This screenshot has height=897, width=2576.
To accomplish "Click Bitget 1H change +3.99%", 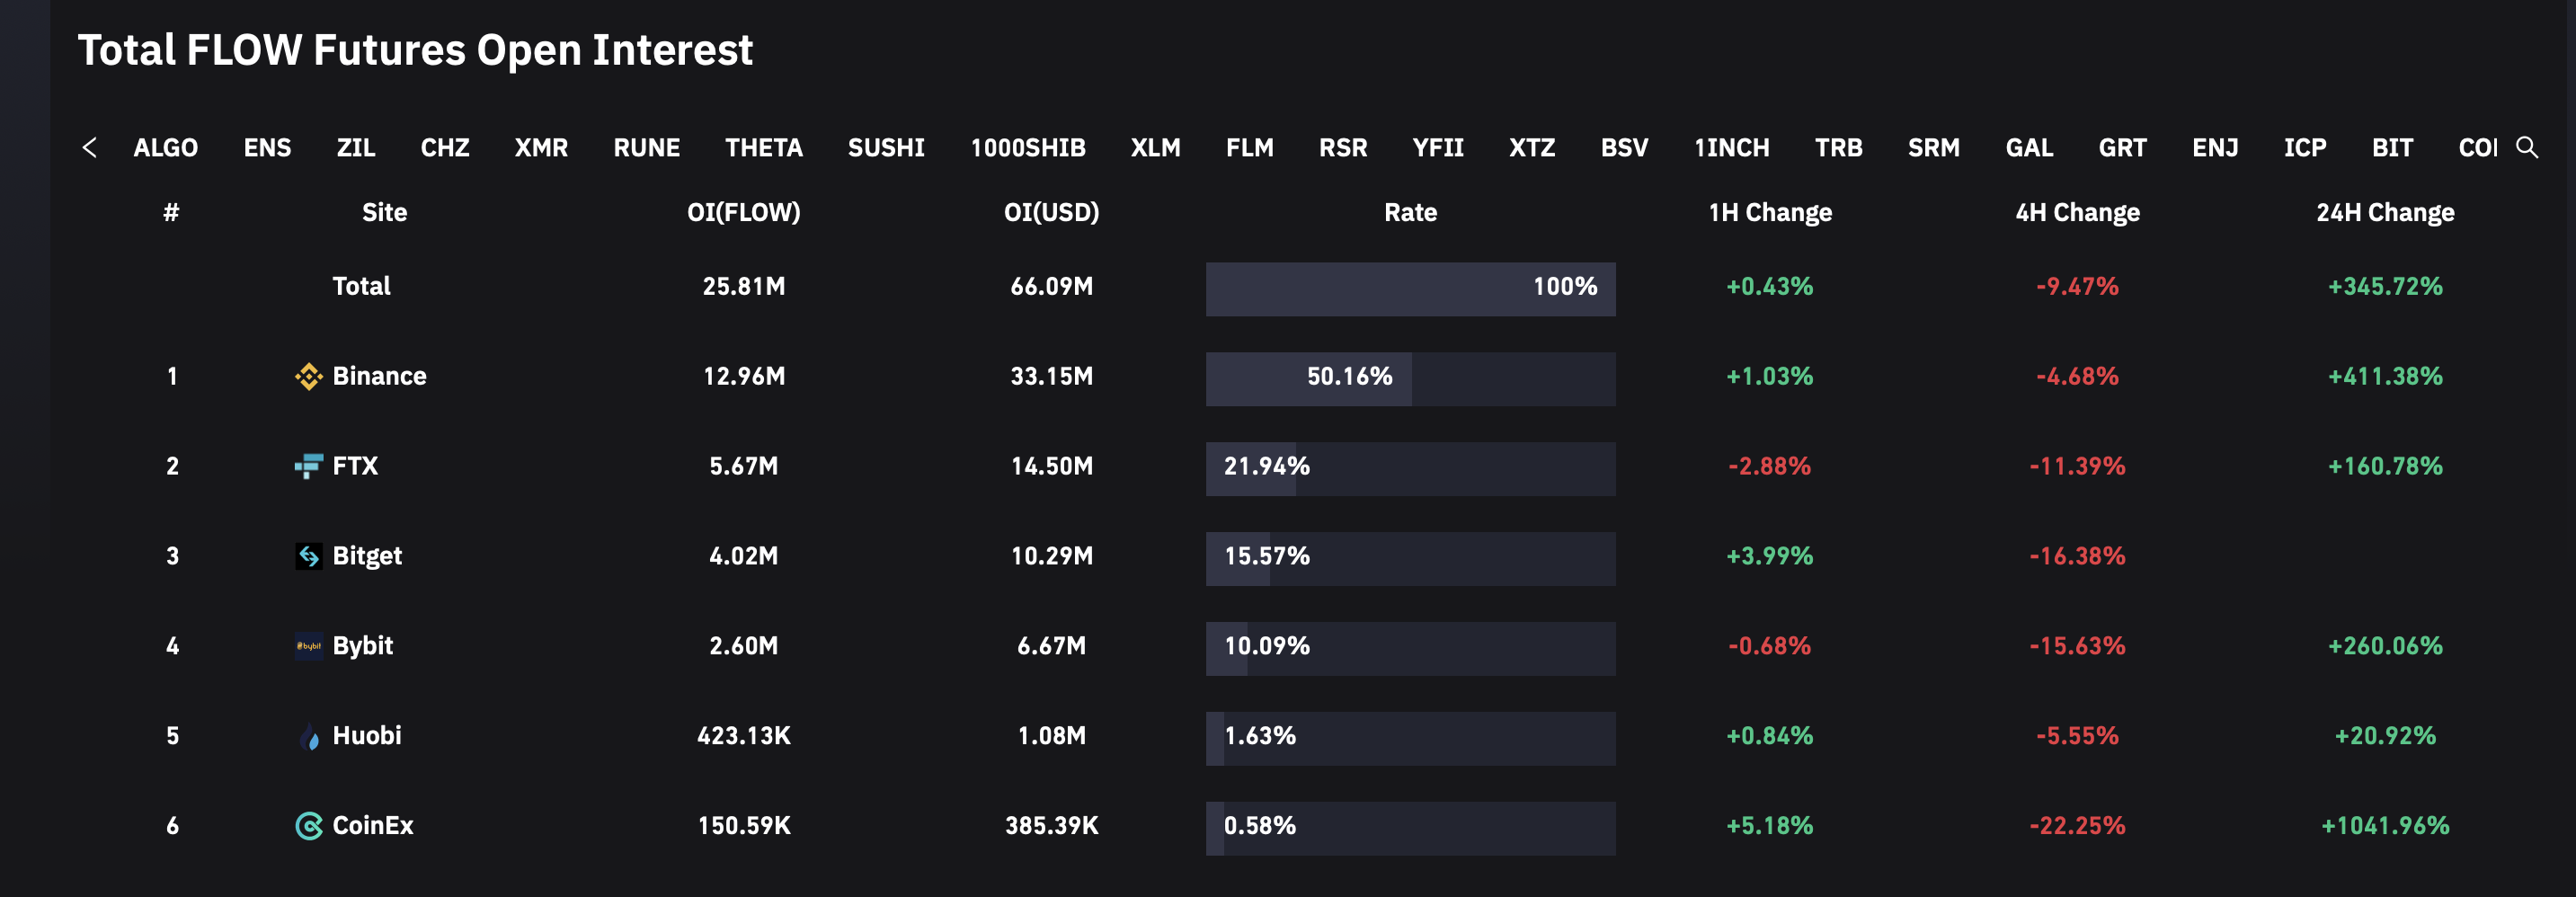I will (x=1770, y=557).
